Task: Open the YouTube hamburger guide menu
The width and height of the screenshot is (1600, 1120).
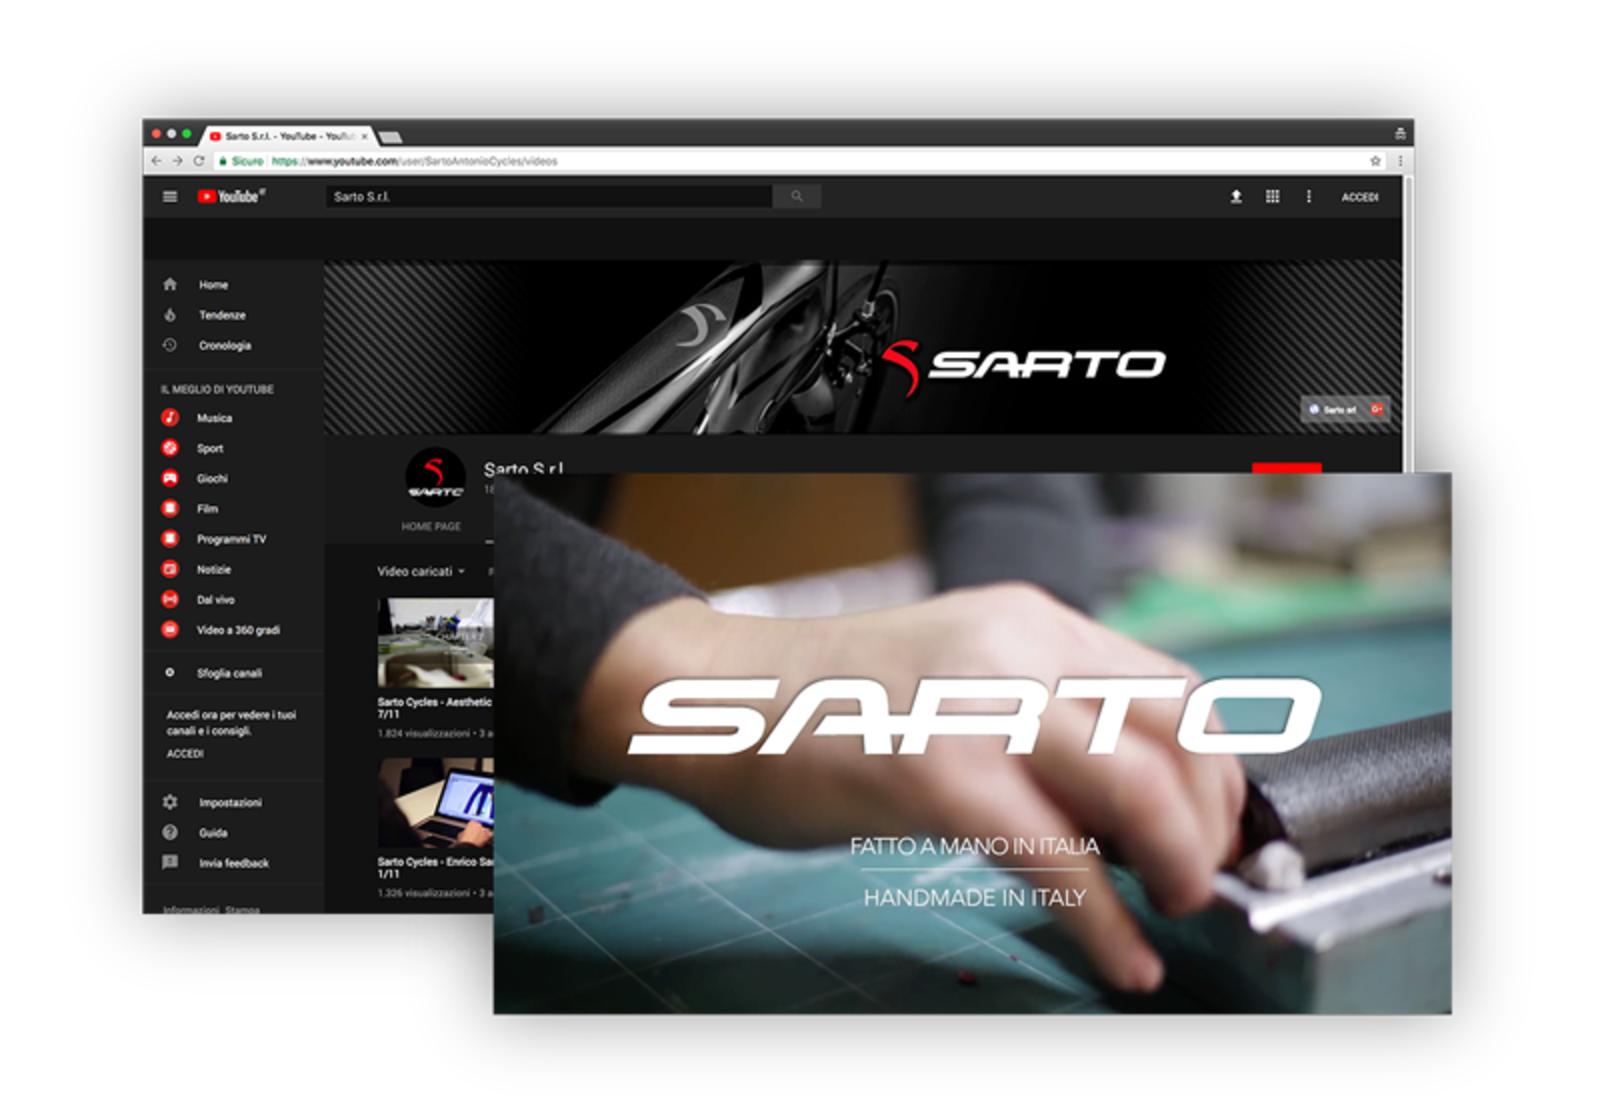Action: (x=170, y=197)
